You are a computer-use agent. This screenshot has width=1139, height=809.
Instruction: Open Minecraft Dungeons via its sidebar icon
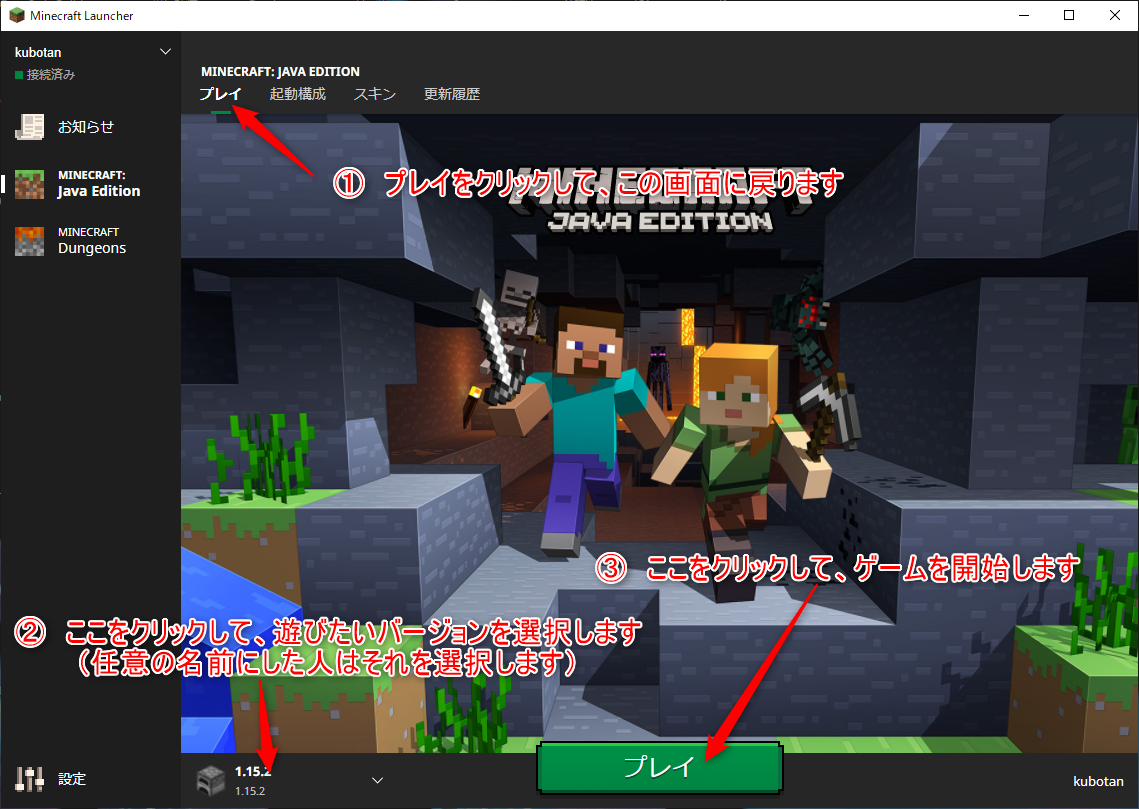tap(29, 240)
